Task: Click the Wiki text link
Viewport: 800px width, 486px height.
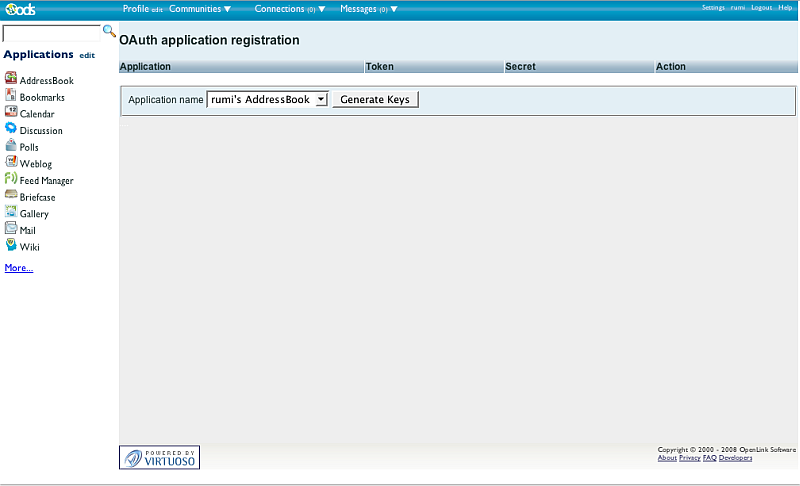Action: (30, 247)
